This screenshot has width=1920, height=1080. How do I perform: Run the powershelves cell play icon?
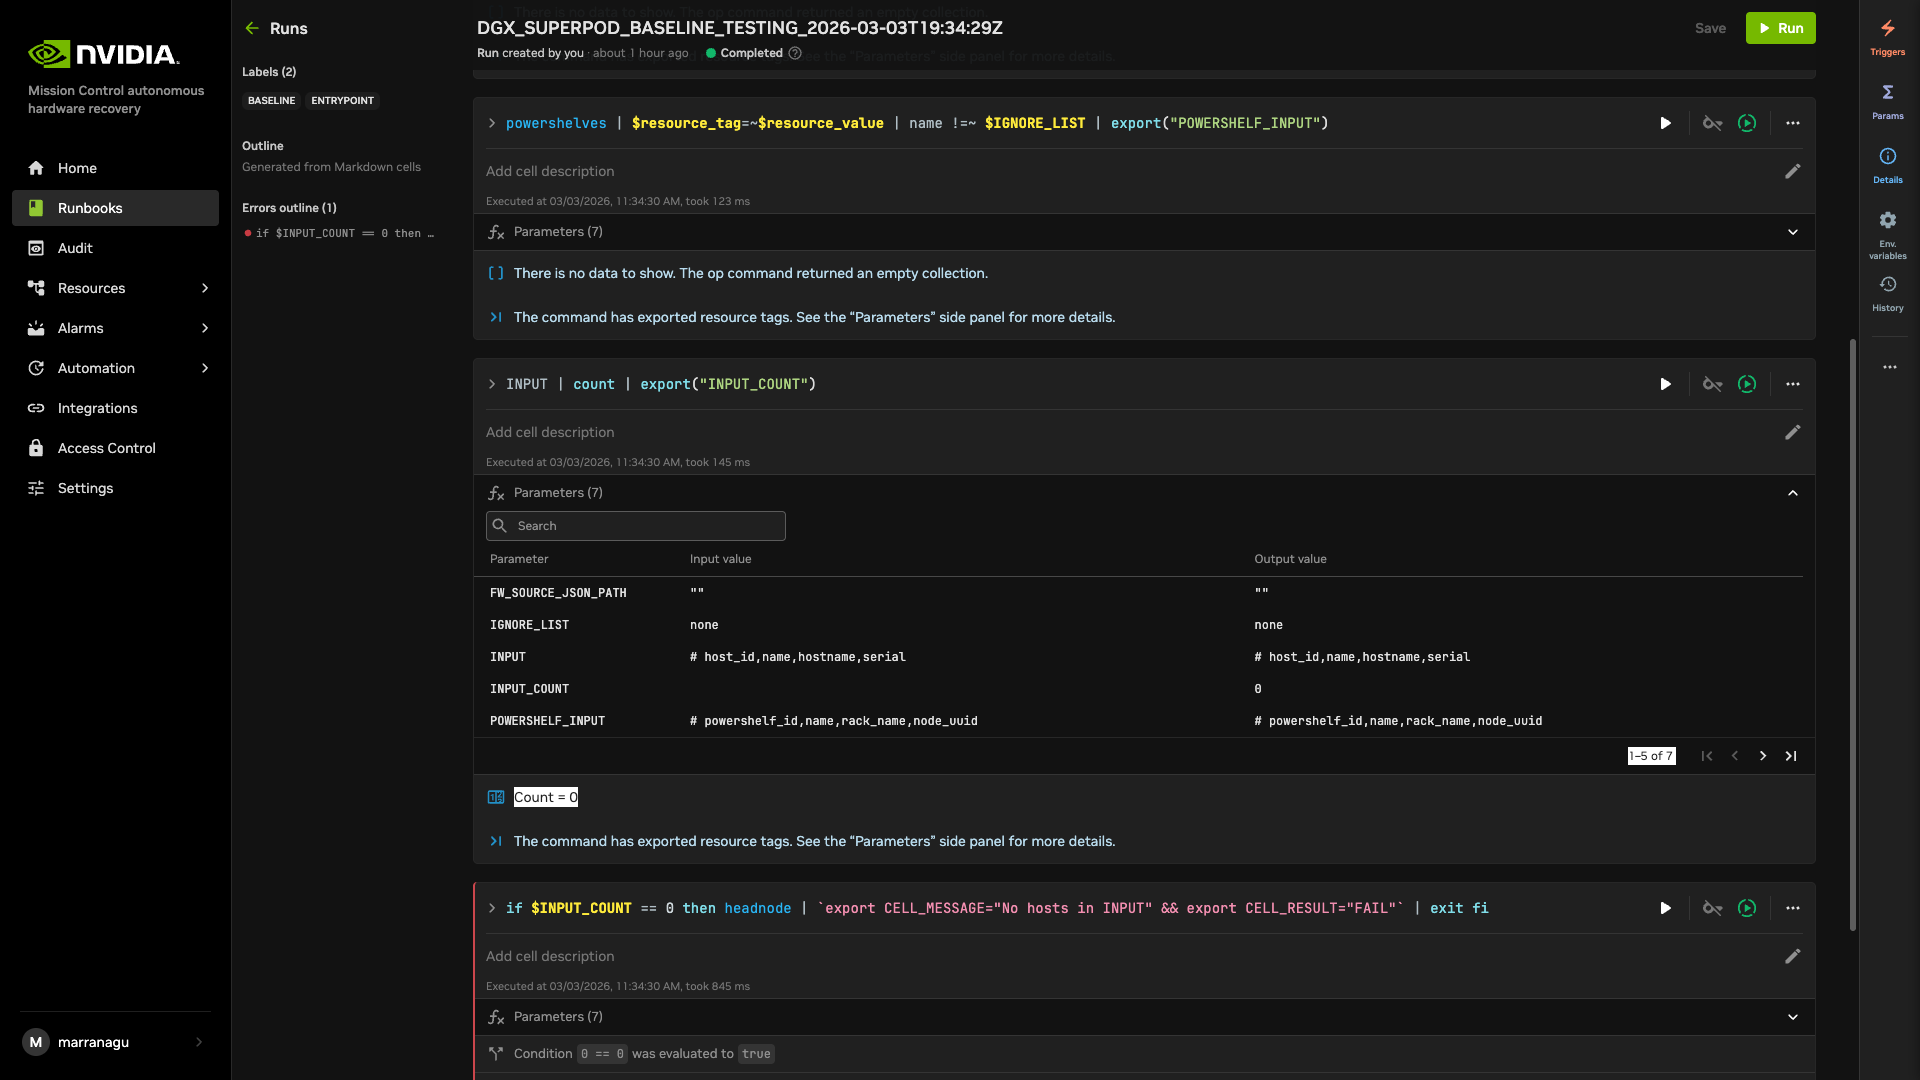(x=1665, y=123)
